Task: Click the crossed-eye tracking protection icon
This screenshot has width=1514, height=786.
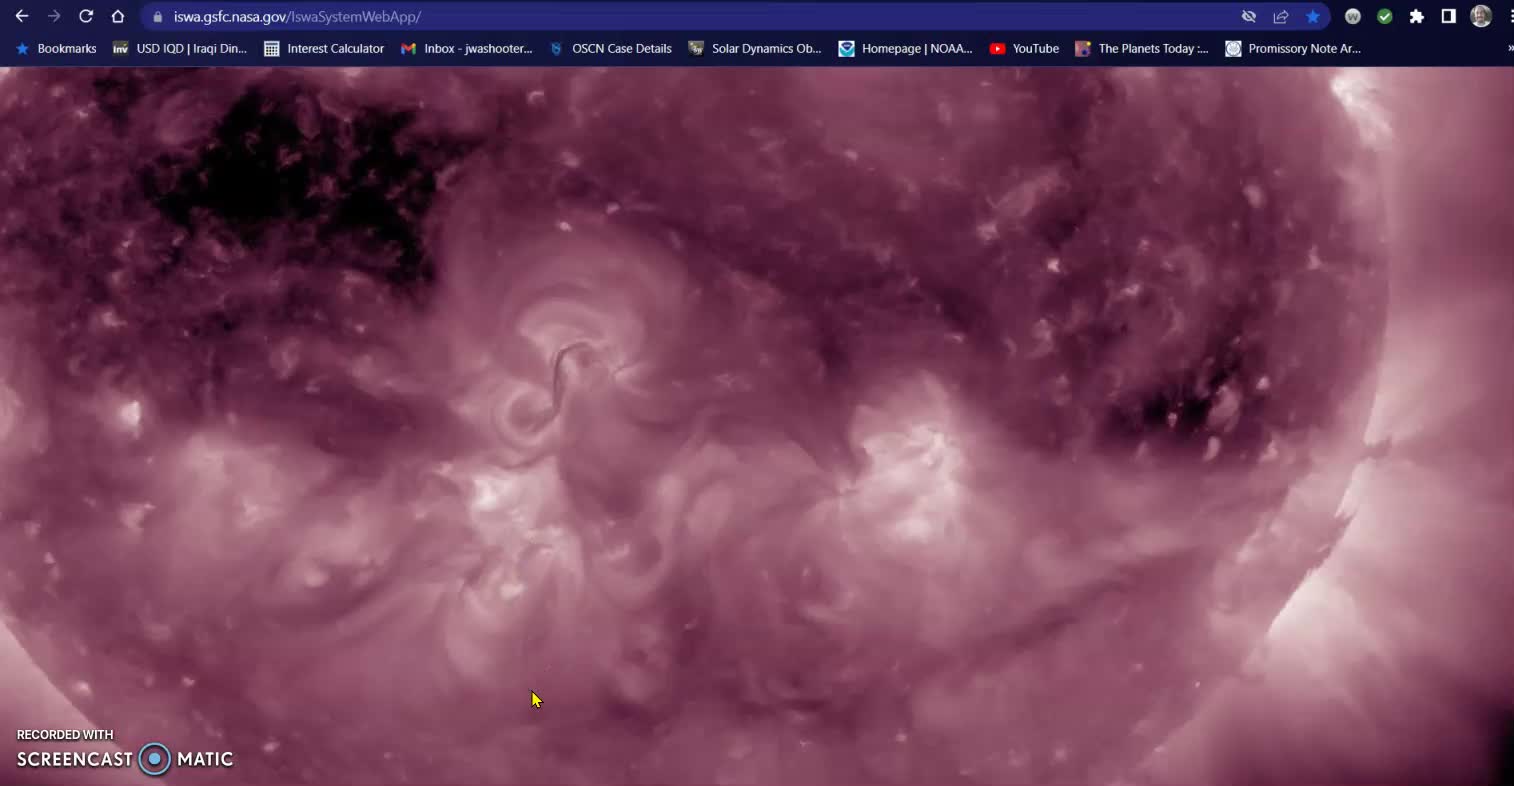Action: coord(1249,16)
